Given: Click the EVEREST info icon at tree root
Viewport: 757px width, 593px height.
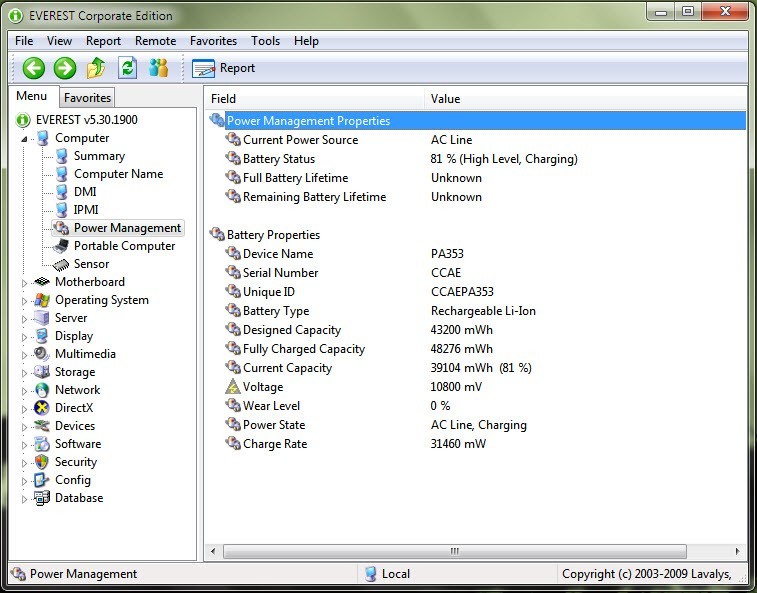Looking at the screenshot, I should [x=23, y=120].
